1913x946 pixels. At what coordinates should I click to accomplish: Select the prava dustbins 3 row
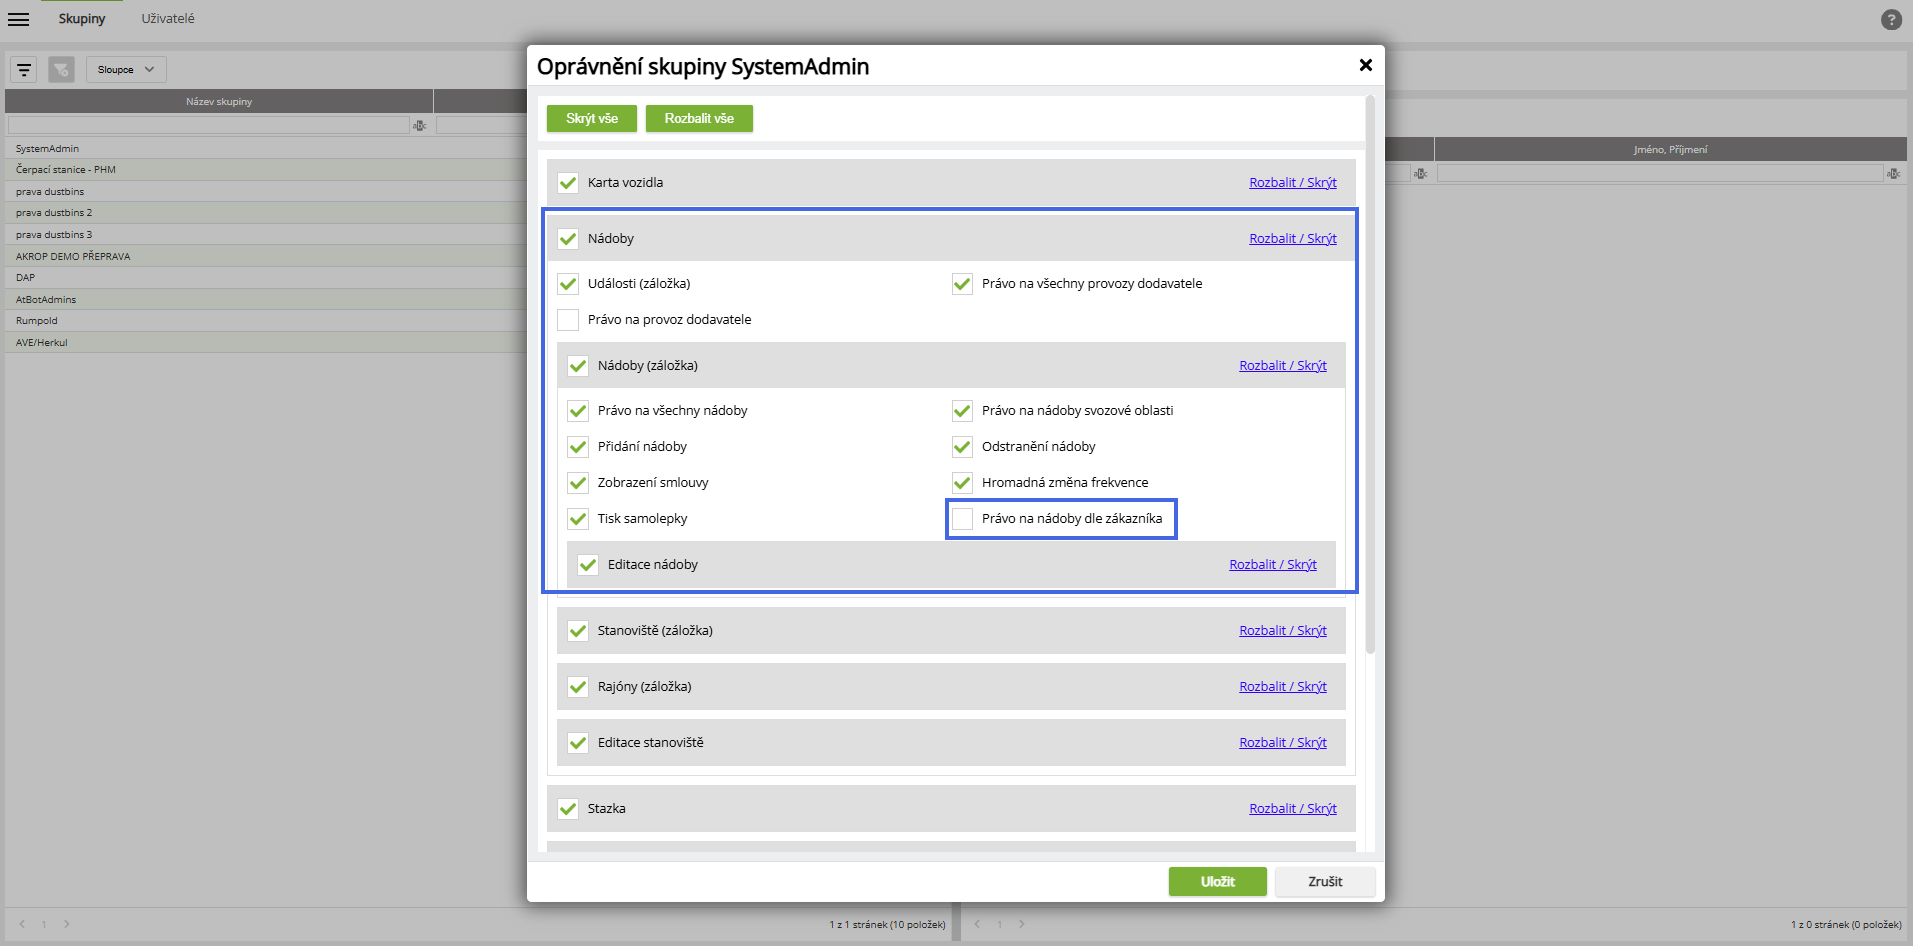pos(266,235)
